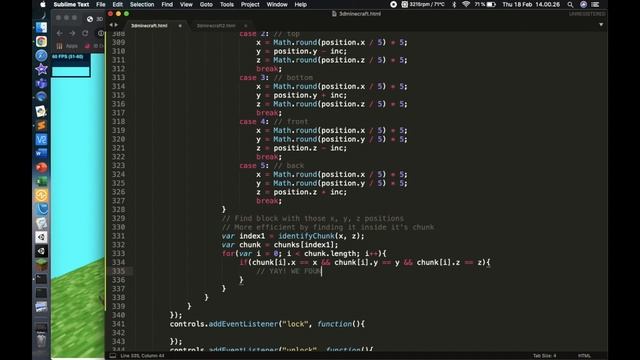Open the Wi-Fi status menu

click(x=466, y=4)
